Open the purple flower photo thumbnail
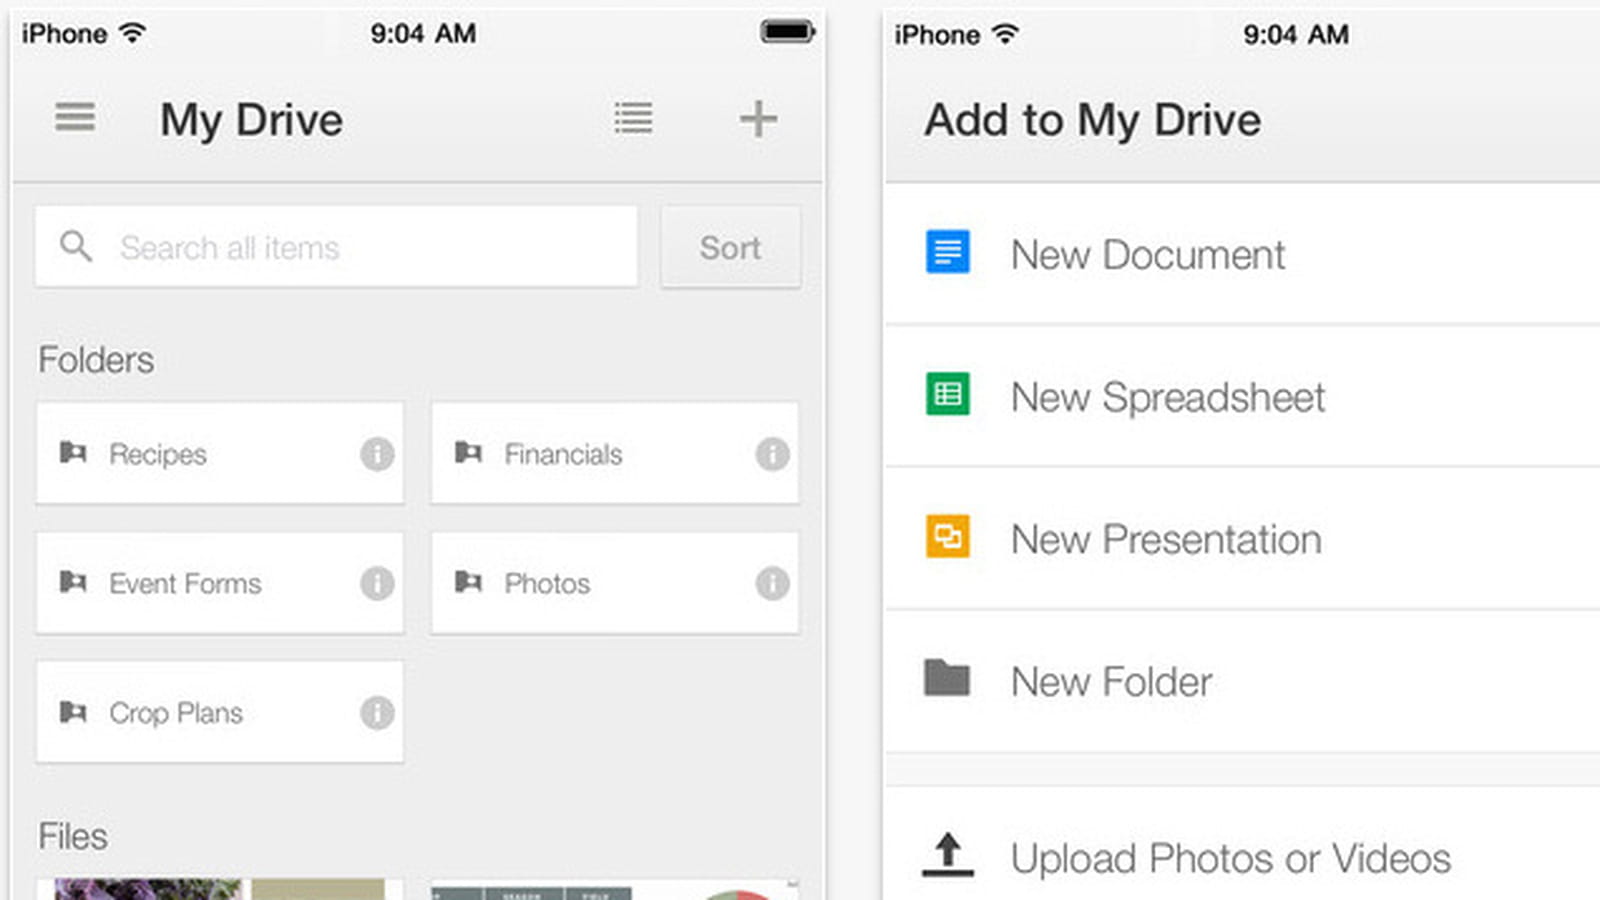The height and width of the screenshot is (900, 1600). click(148, 889)
